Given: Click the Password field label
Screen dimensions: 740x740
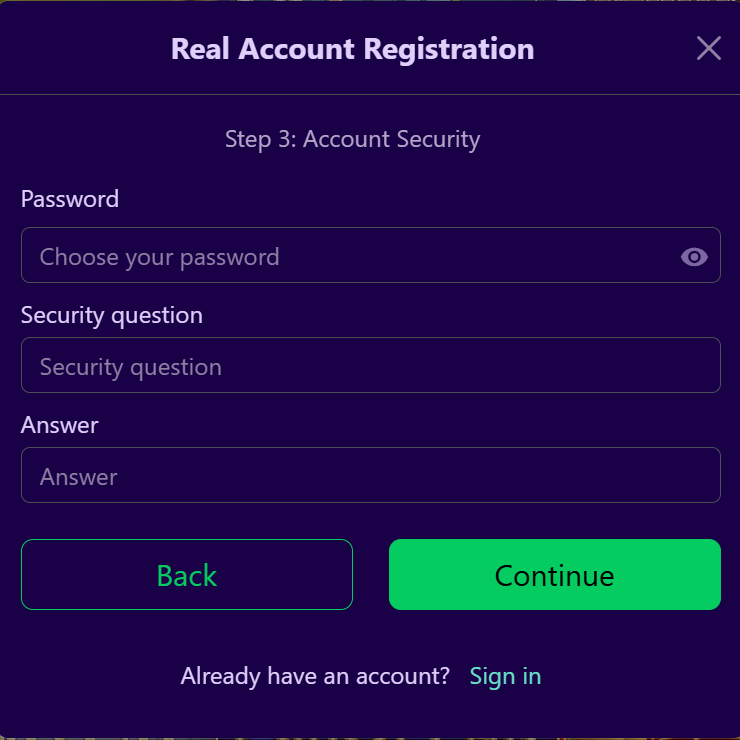Looking at the screenshot, I should click(70, 199).
